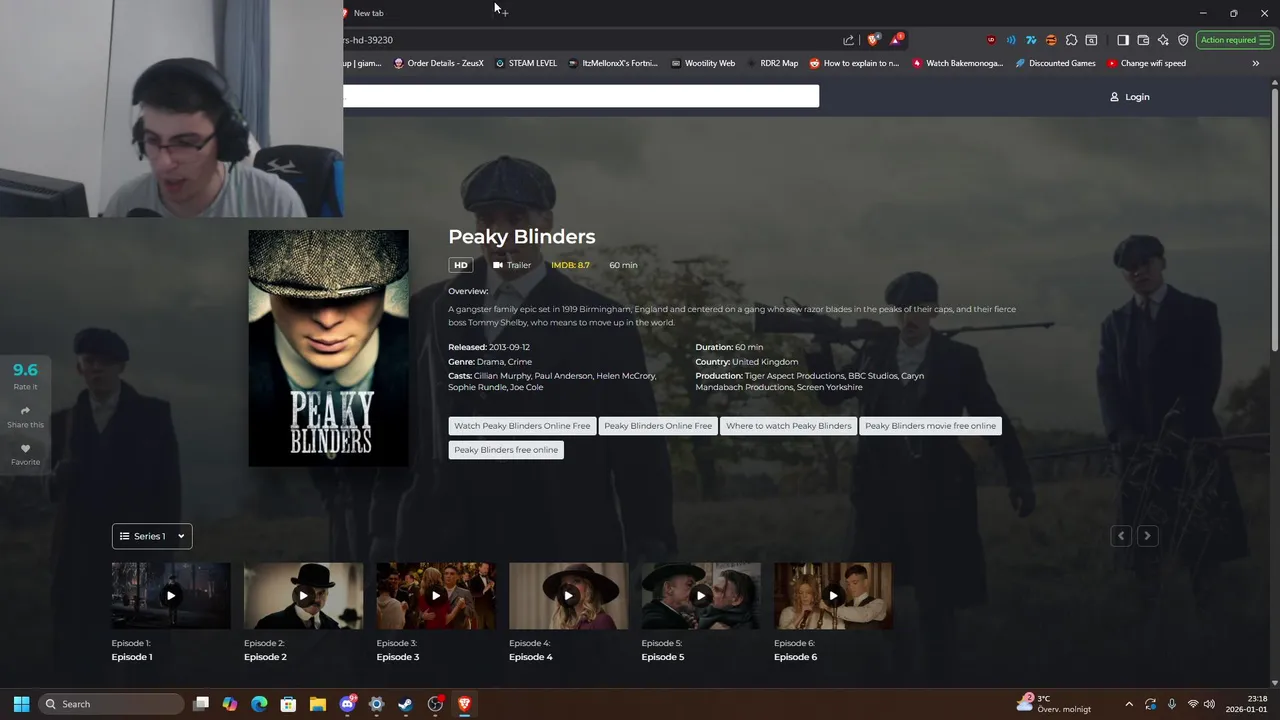Open the 7TV extension icon
This screenshot has height=720, width=1280.
point(1031,40)
